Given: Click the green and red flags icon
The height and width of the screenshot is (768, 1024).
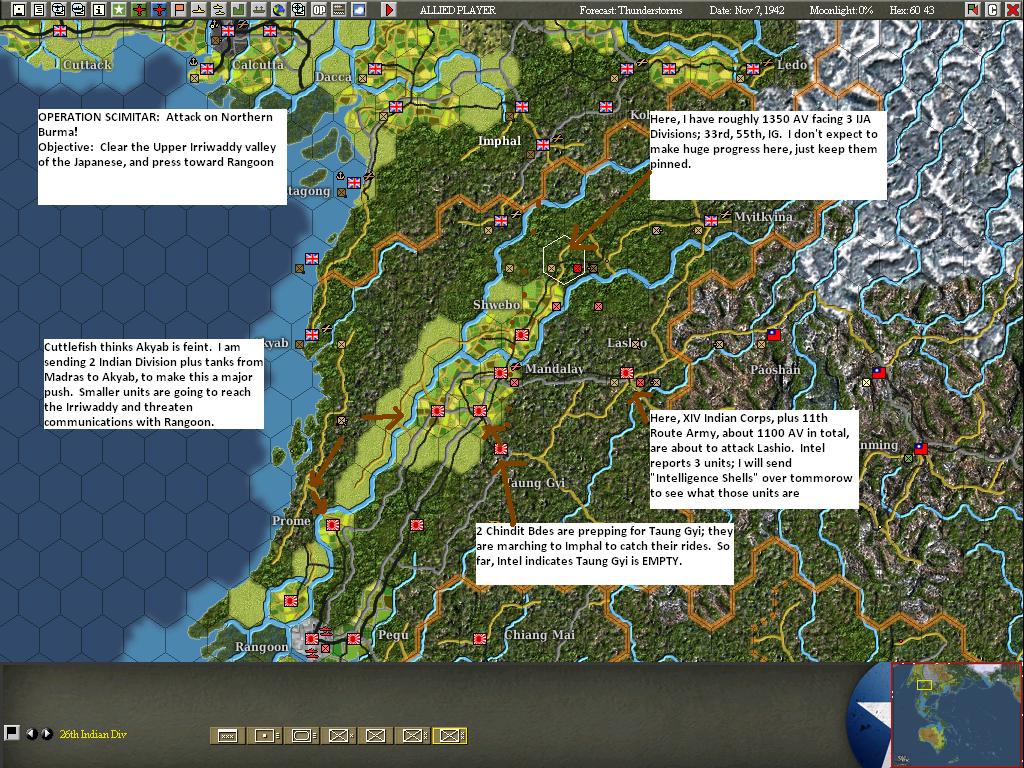Looking at the screenshot, I should point(973,9).
